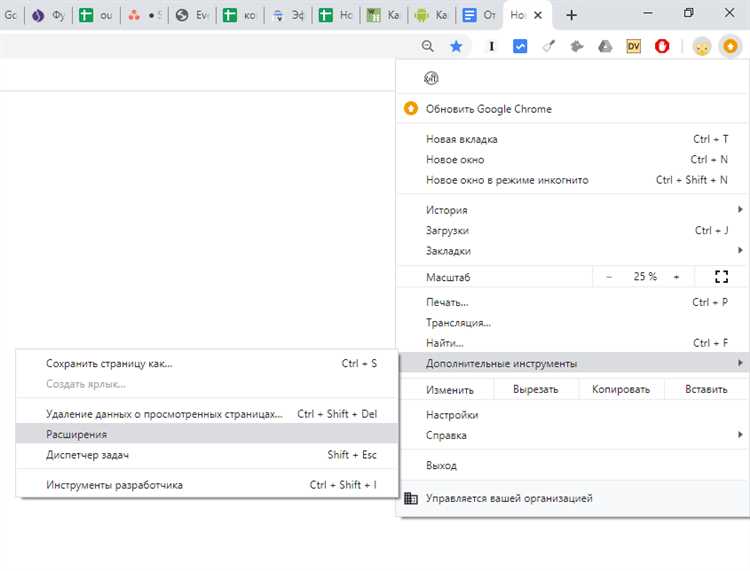
Task: Open the blue checkmark extension icon
Action: pyautogui.click(x=520, y=46)
